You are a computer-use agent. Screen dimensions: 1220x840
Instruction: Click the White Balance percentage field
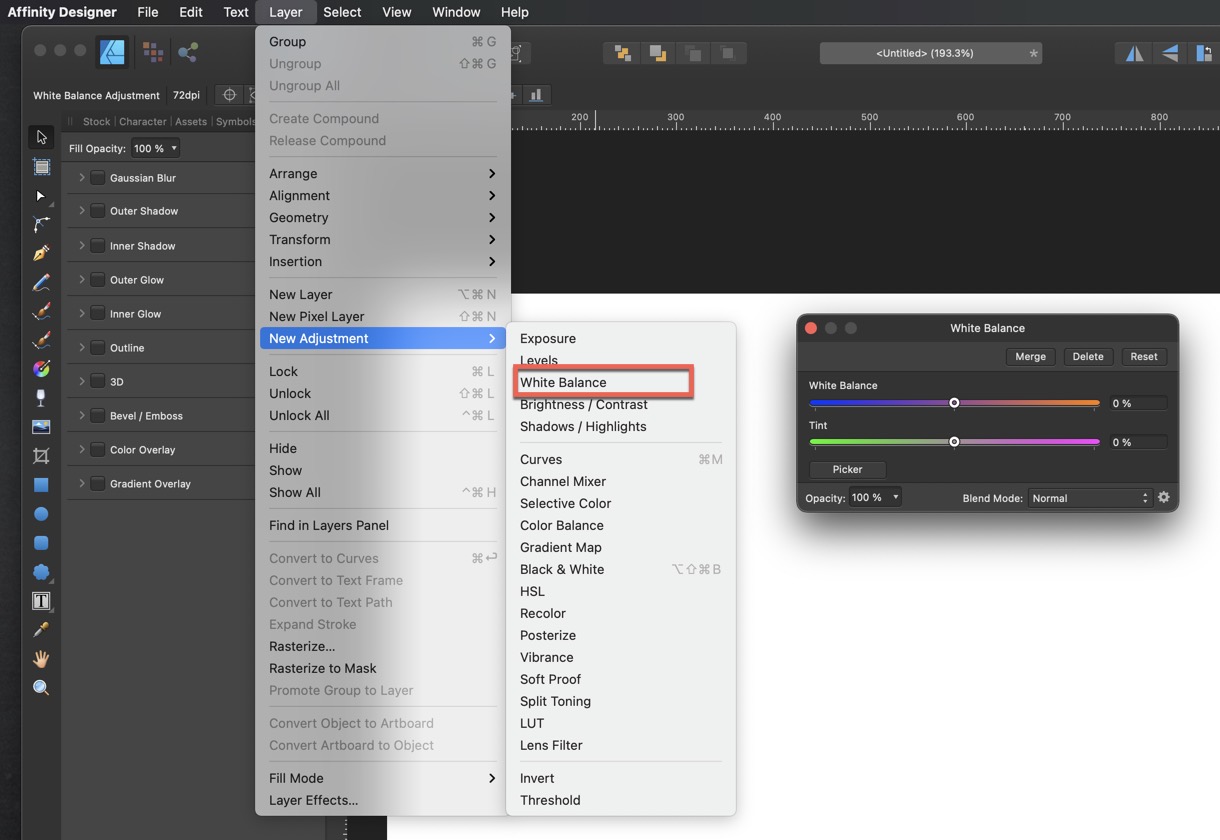(x=1138, y=403)
